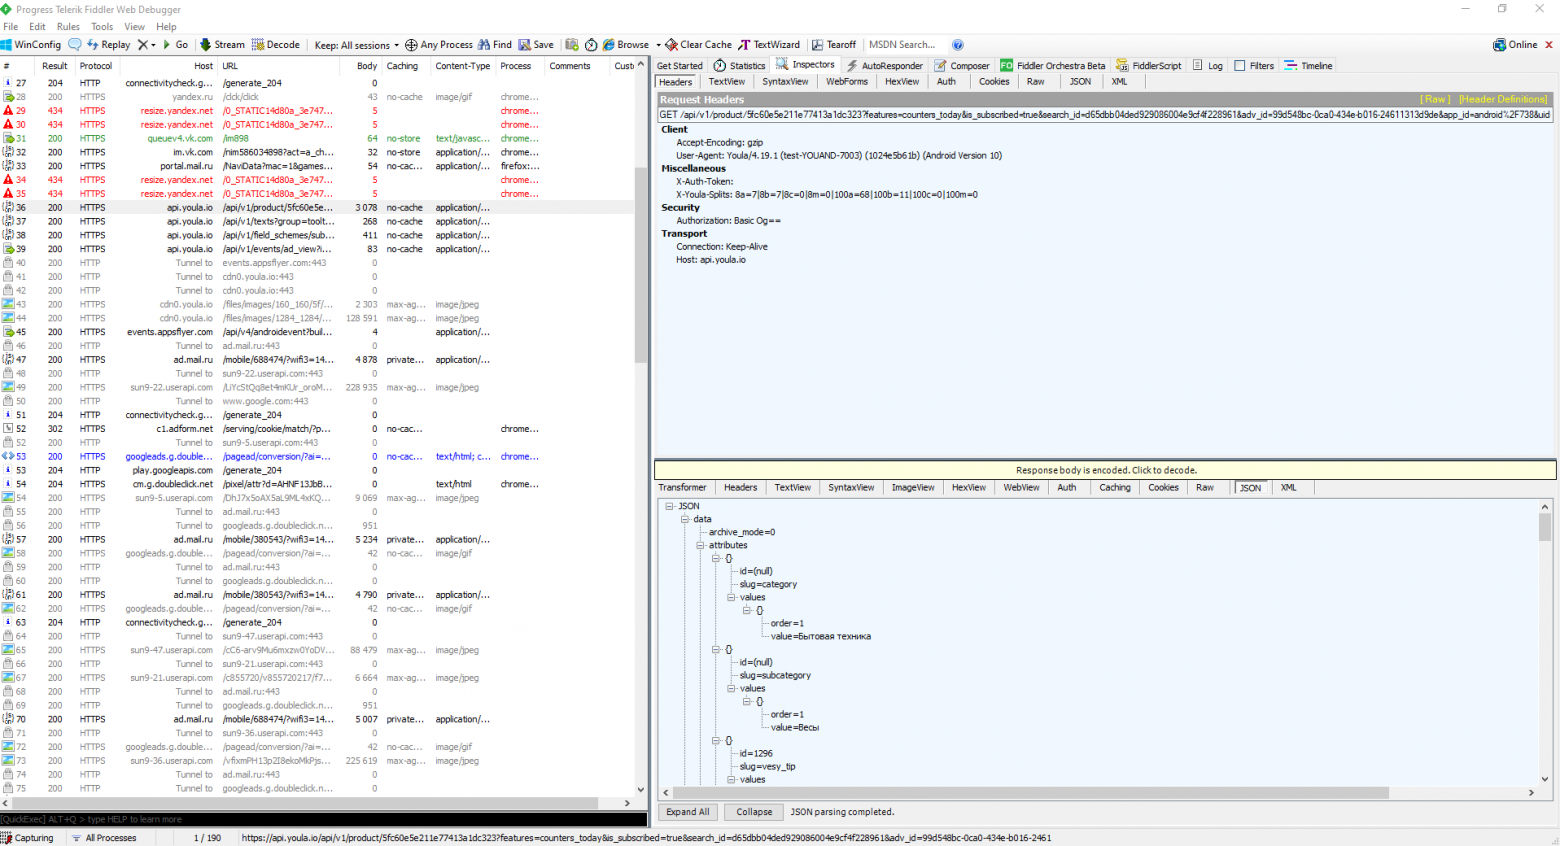Click the blue help icon beside MSDN Search
Image resolution: width=1560 pixels, height=846 pixels.
click(x=958, y=45)
